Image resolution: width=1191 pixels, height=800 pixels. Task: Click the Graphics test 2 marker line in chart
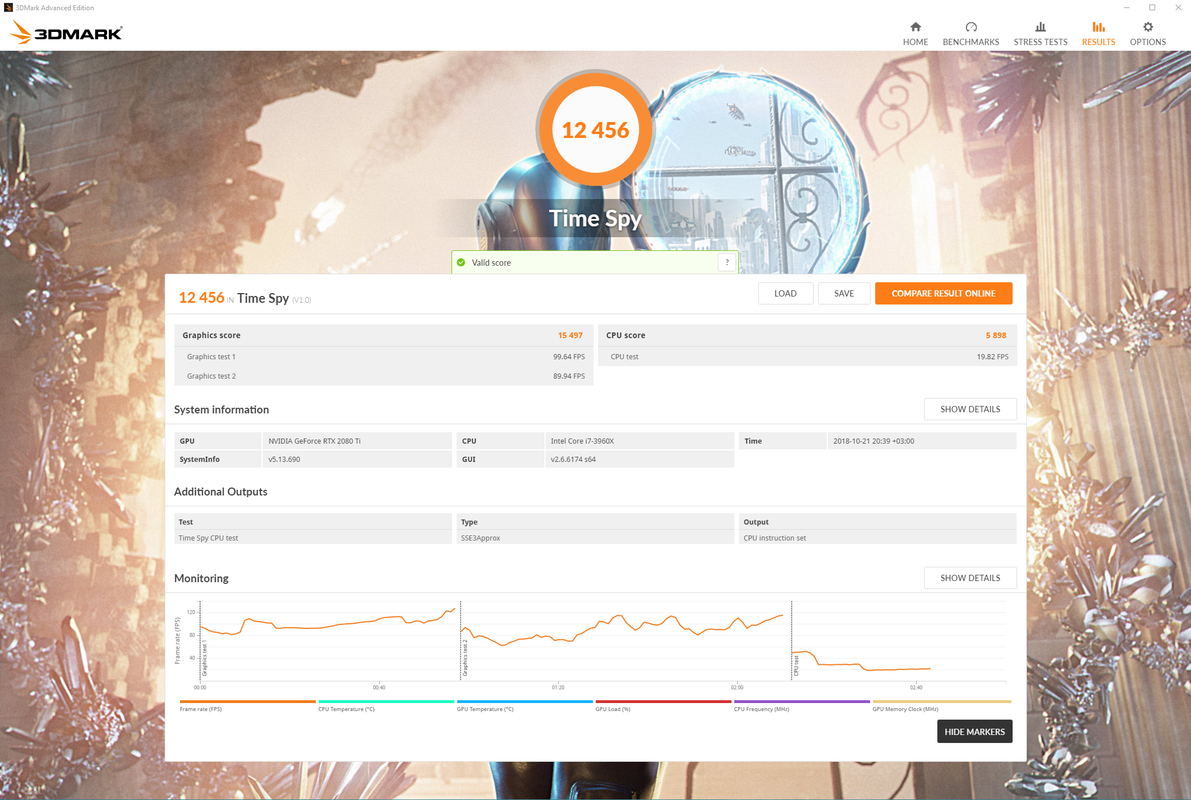point(460,640)
